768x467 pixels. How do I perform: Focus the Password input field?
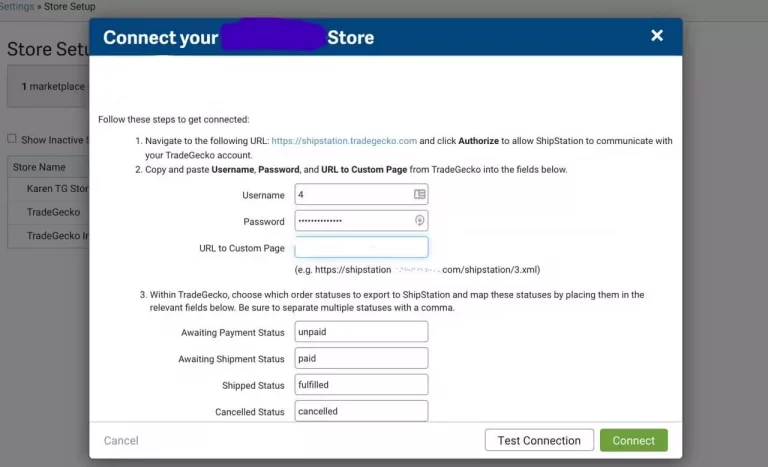click(x=361, y=221)
